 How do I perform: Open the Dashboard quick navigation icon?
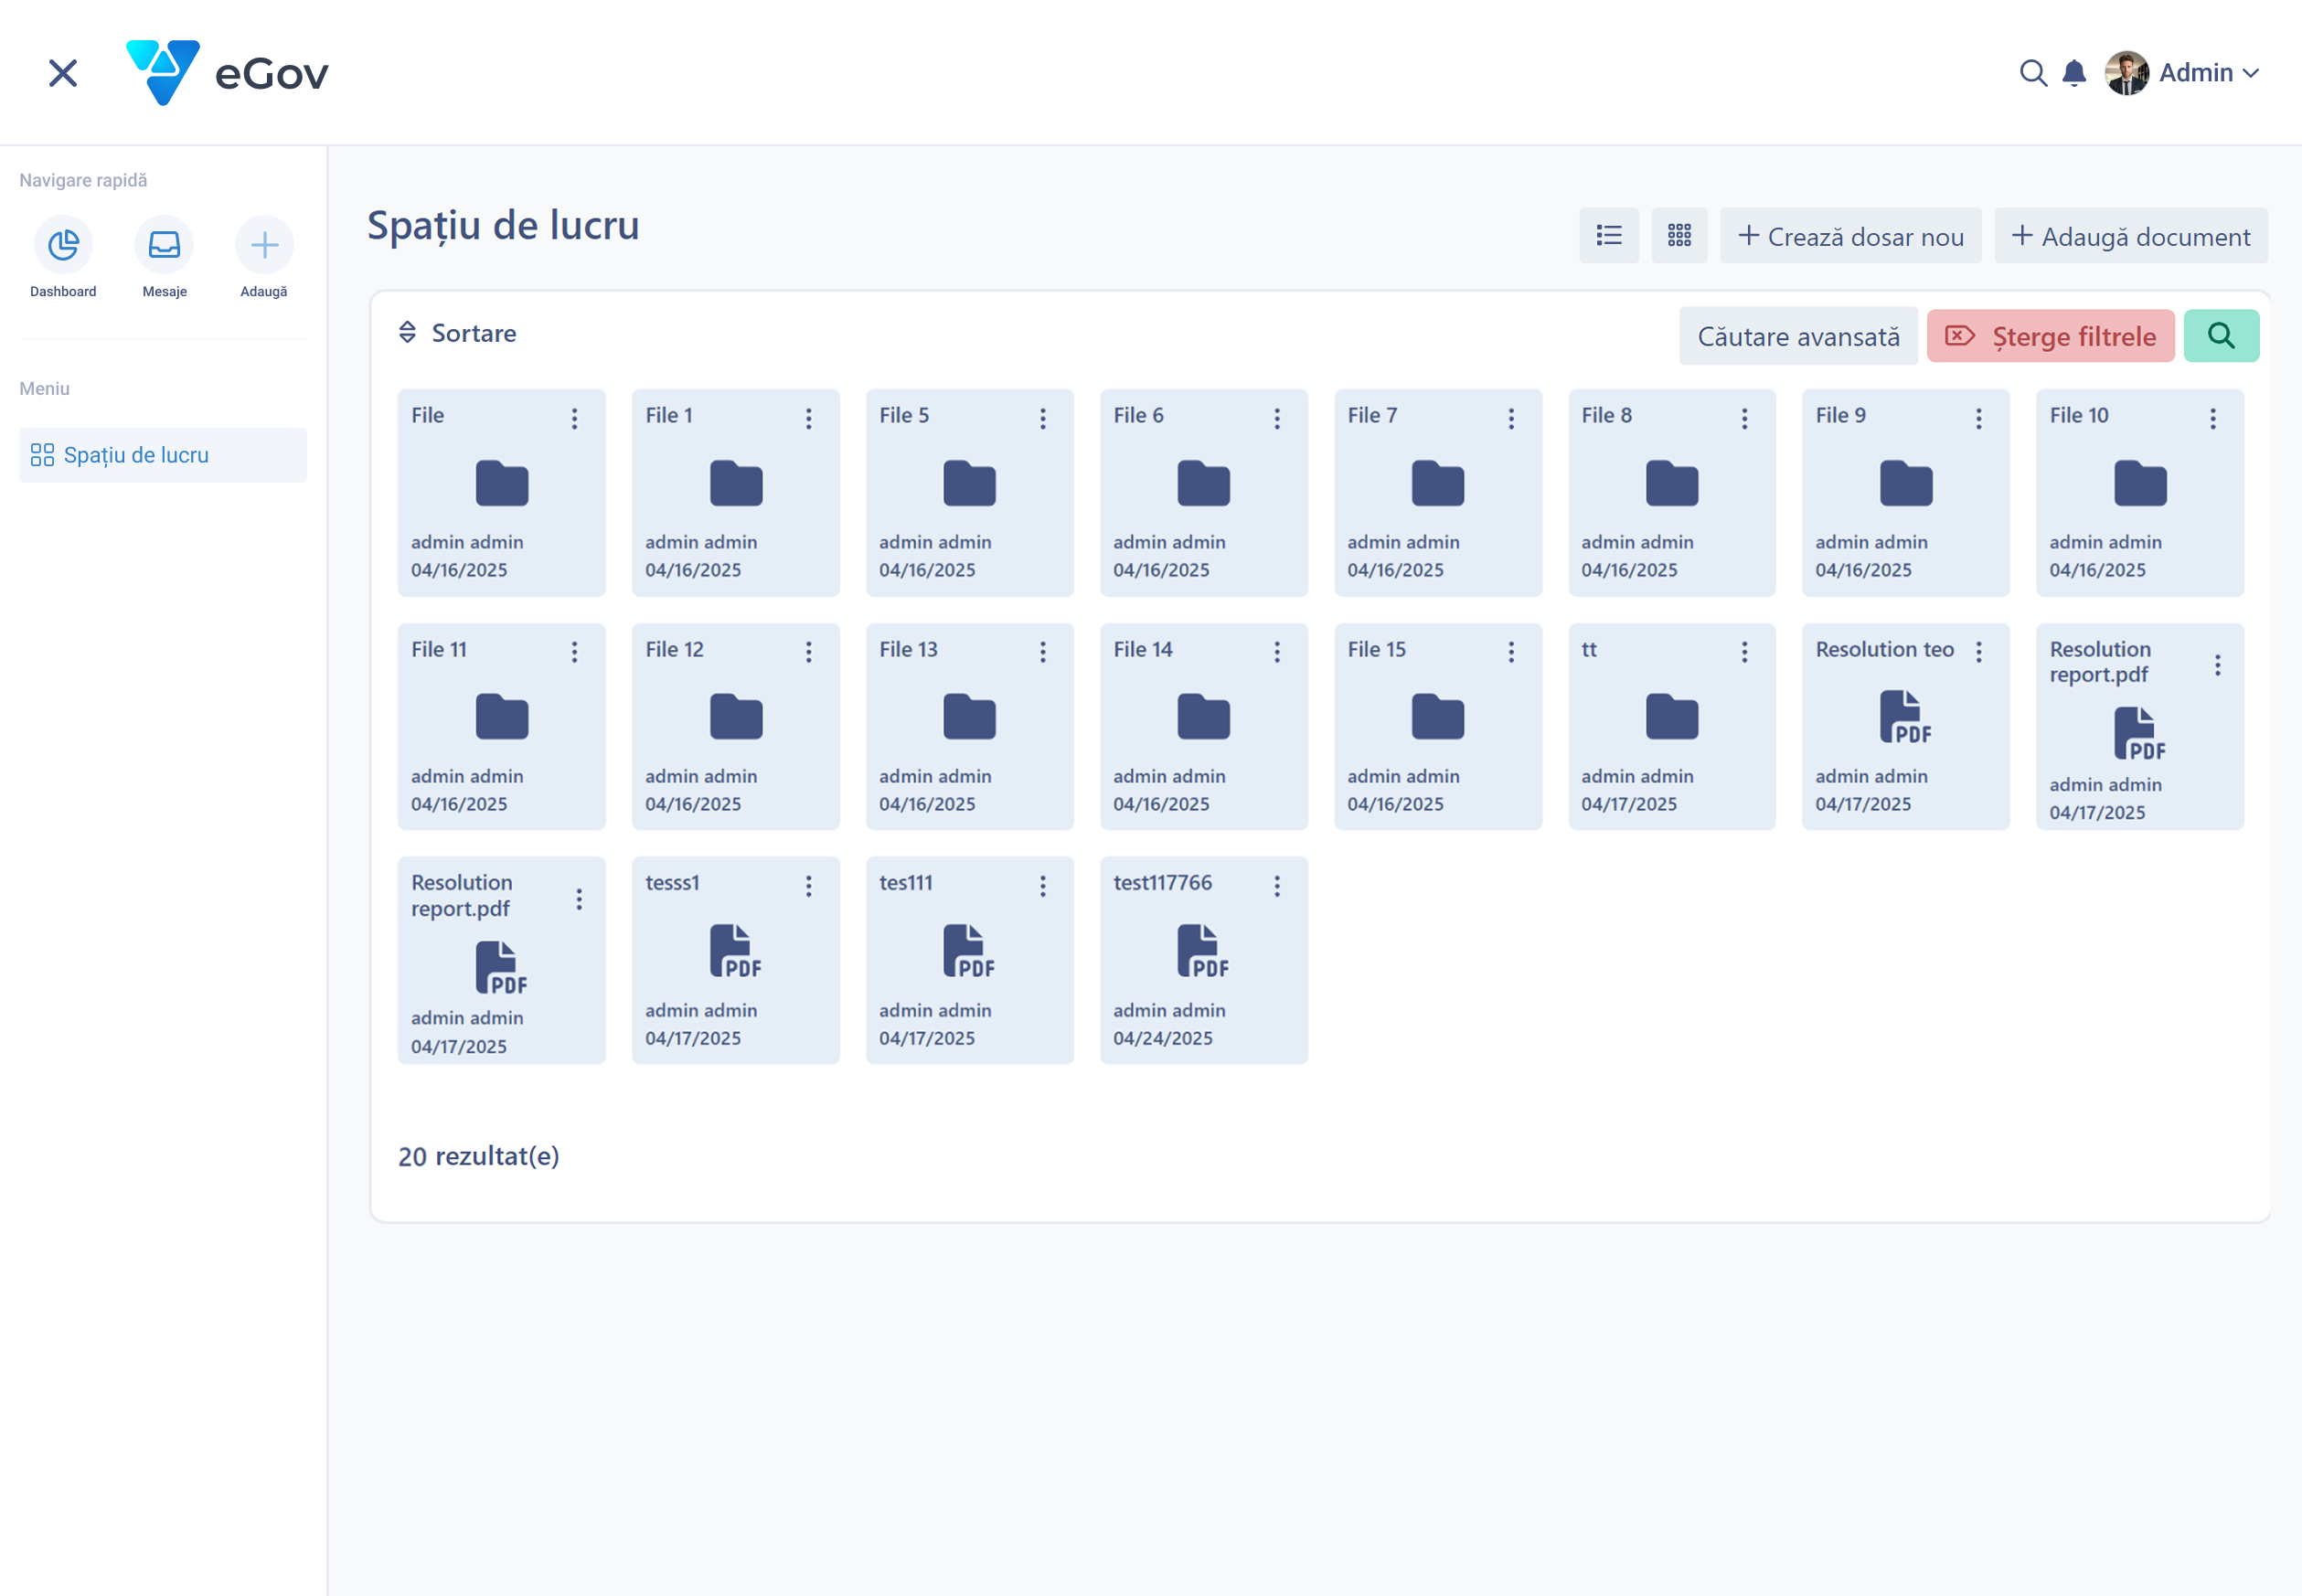click(x=63, y=245)
